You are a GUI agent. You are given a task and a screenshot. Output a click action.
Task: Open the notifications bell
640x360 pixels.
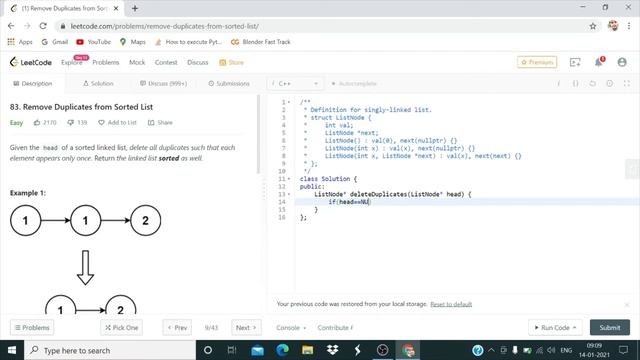point(598,62)
